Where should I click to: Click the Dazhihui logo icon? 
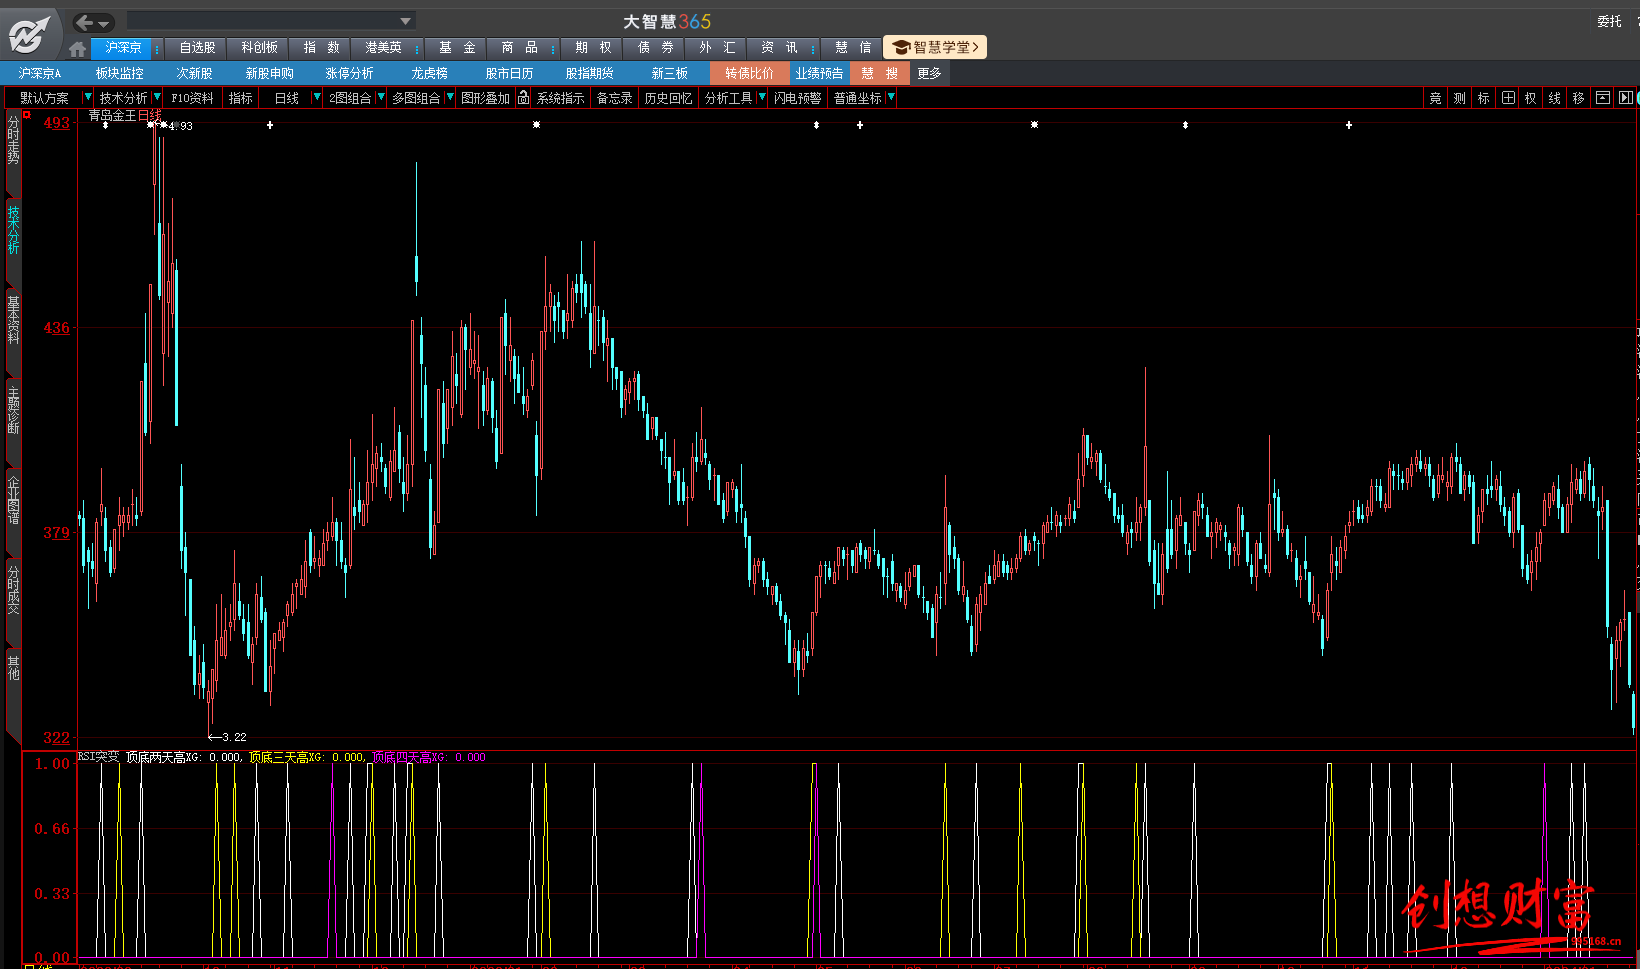(29, 34)
